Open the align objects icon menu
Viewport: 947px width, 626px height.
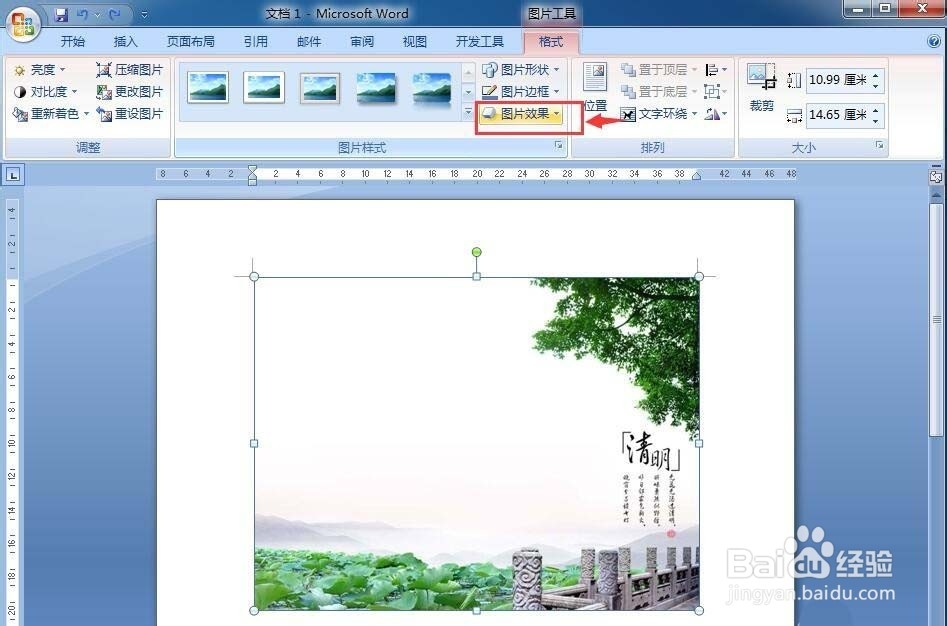(x=716, y=70)
